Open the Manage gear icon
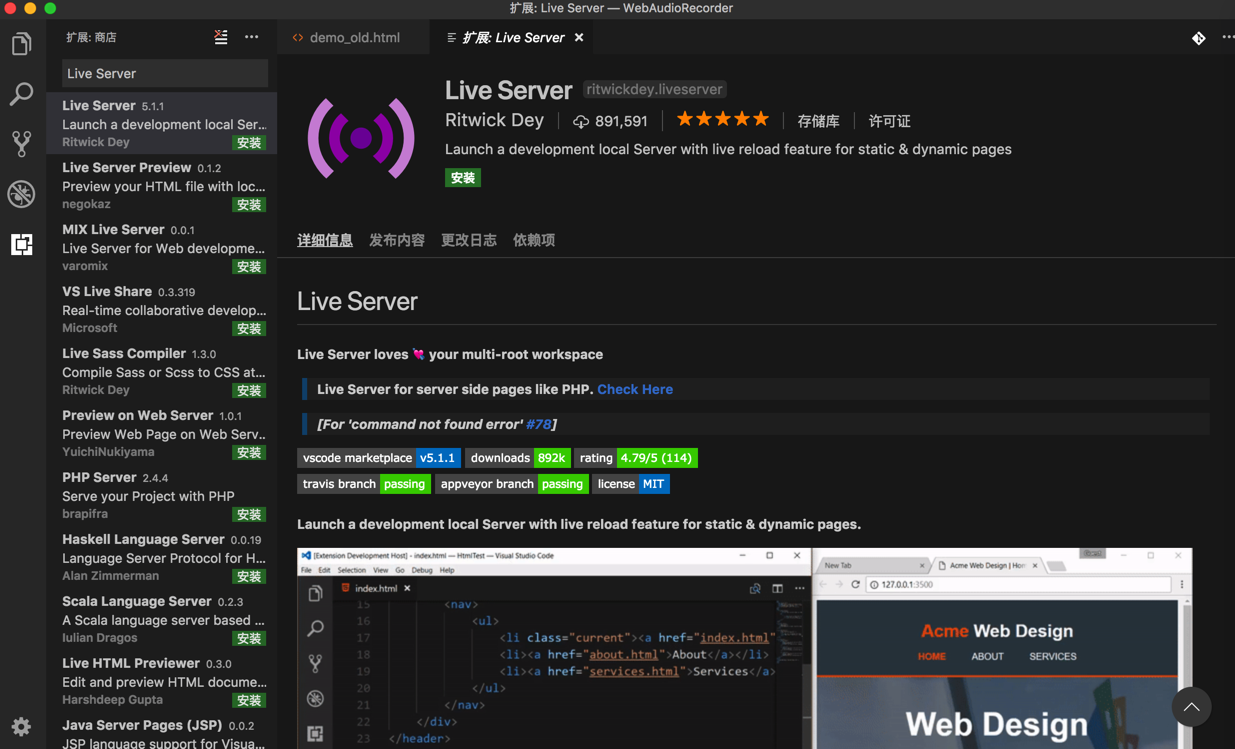The width and height of the screenshot is (1235, 749). (x=21, y=726)
